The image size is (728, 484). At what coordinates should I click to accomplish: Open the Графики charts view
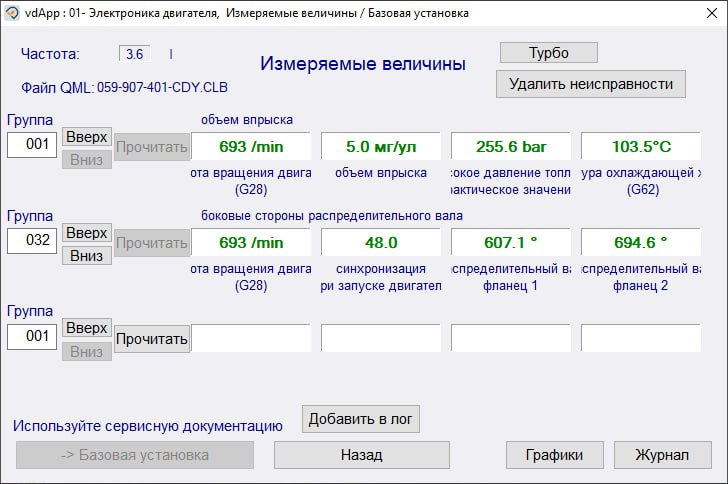point(554,455)
